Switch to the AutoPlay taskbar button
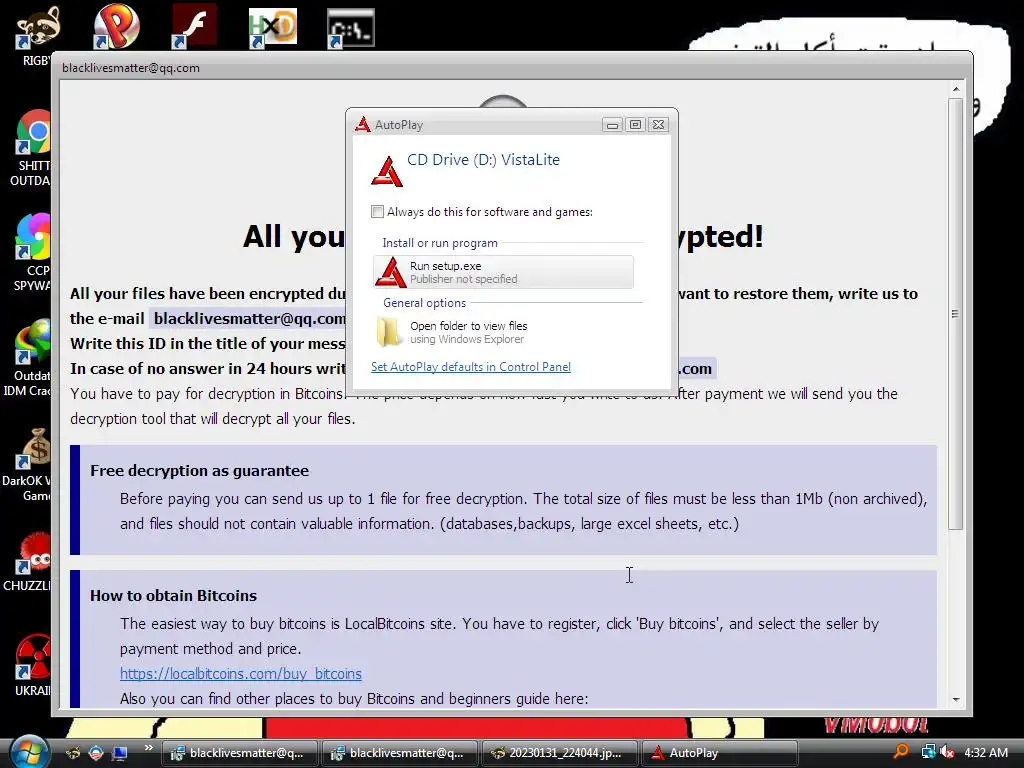 coord(719,753)
